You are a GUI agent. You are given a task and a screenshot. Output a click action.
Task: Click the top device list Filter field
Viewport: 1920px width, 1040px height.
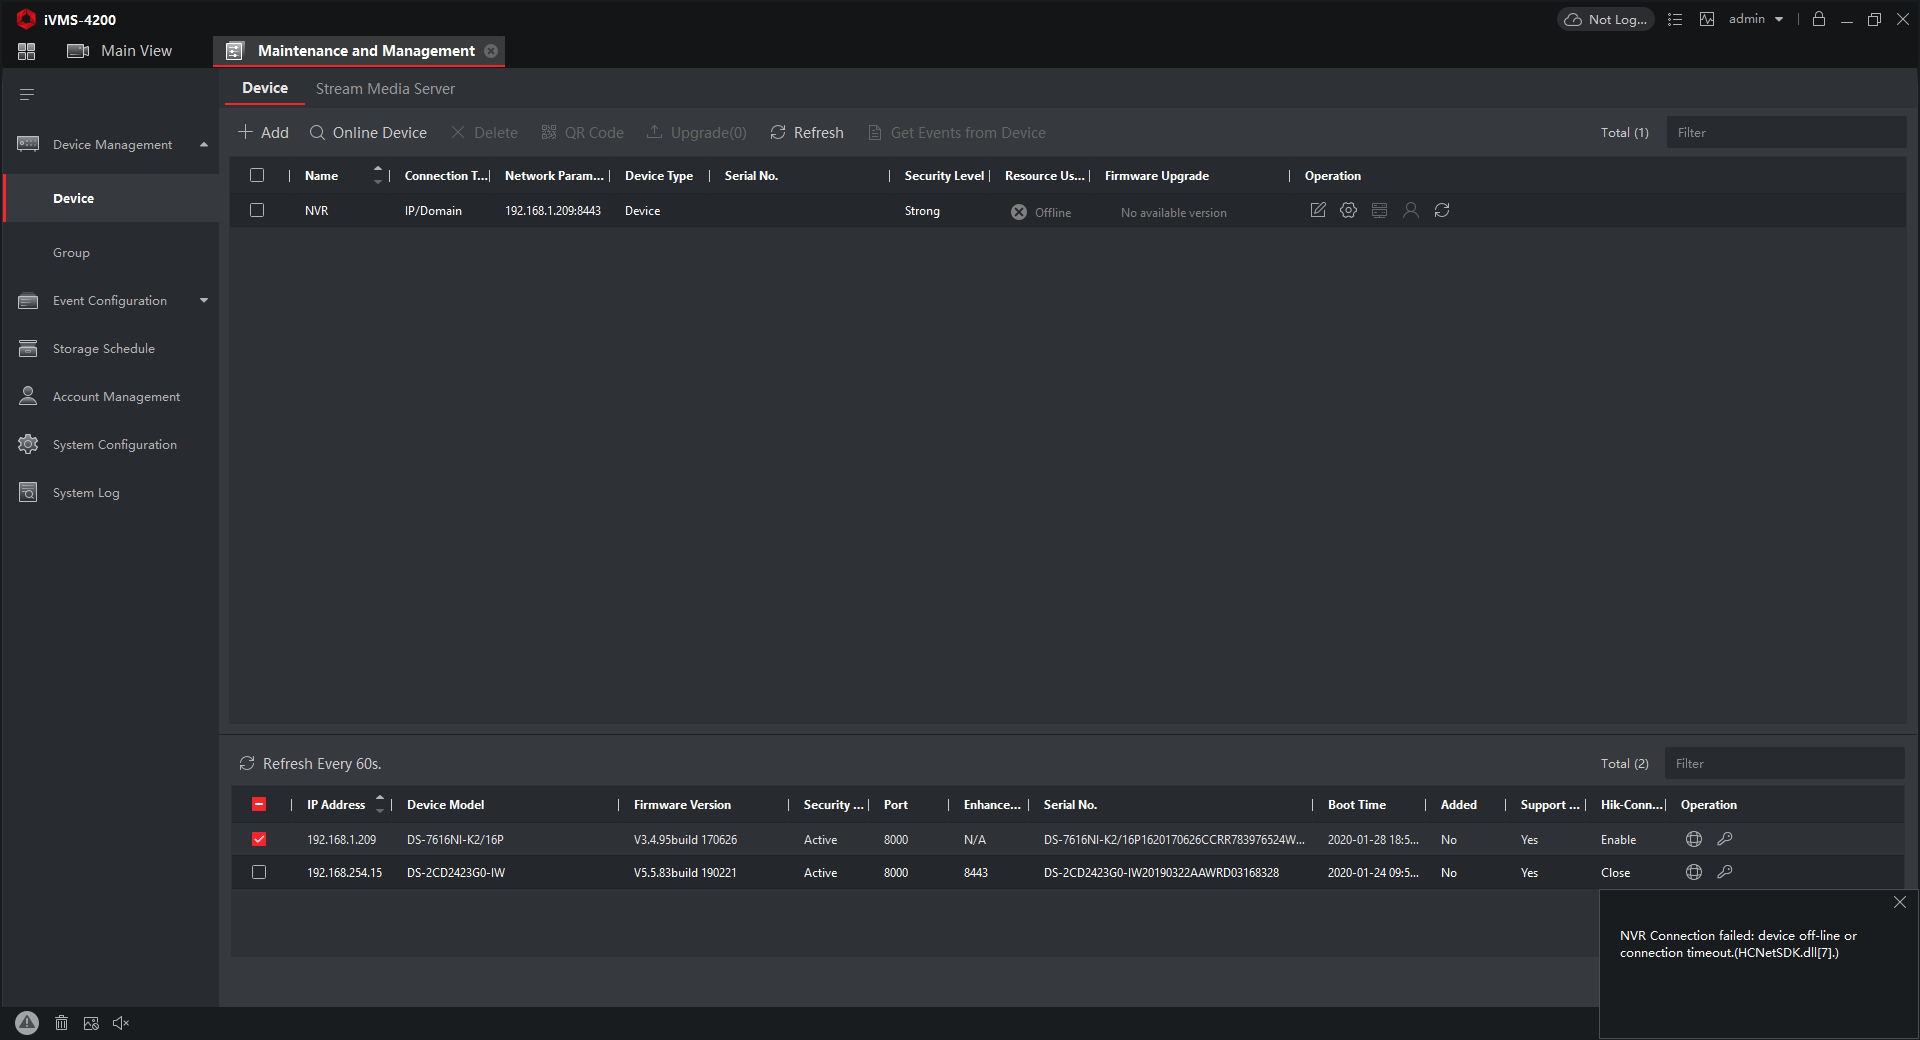1785,133
